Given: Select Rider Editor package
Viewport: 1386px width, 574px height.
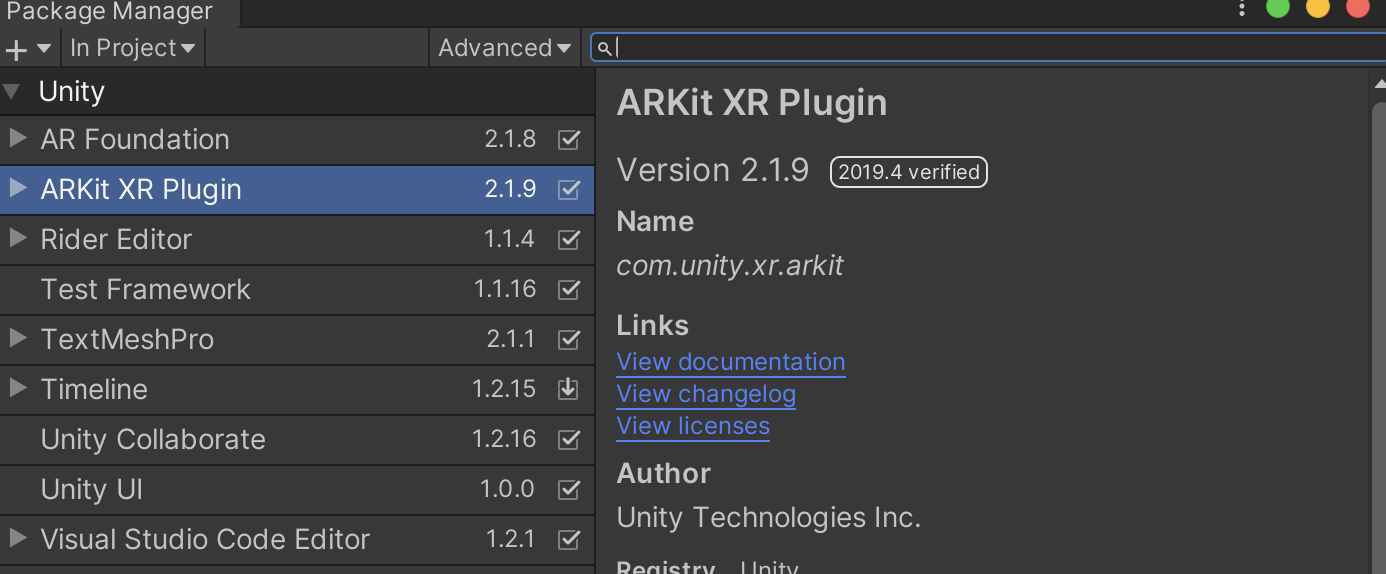Looking at the screenshot, I should [x=297, y=240].
